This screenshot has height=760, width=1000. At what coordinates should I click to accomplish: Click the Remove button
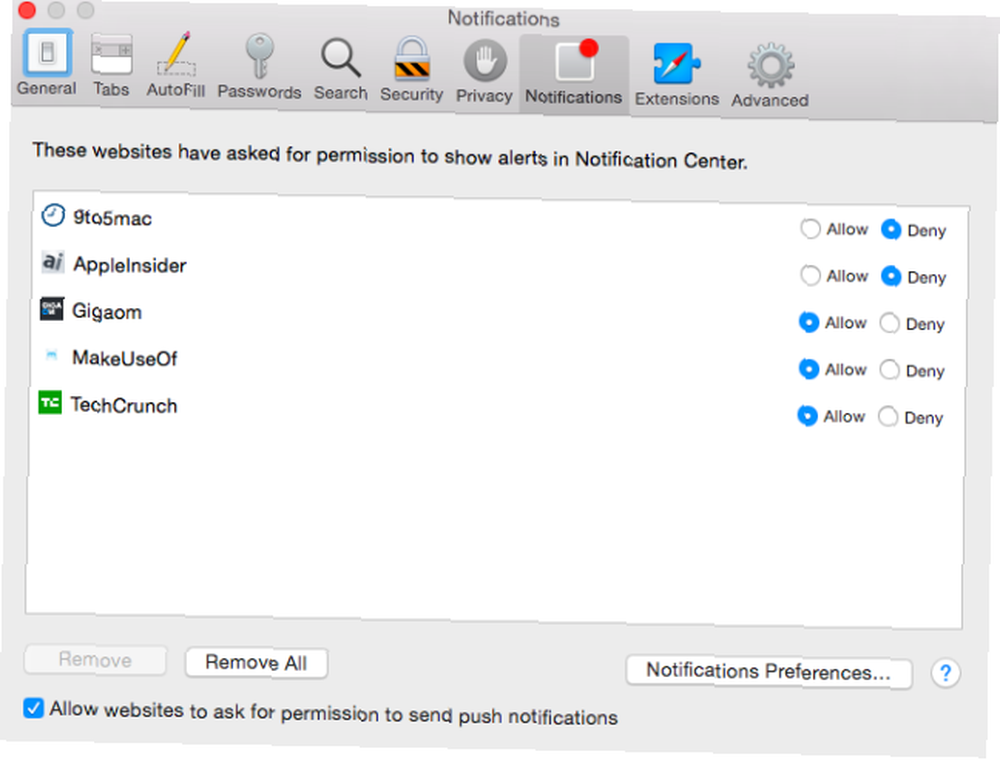click(x=95, y=660)
